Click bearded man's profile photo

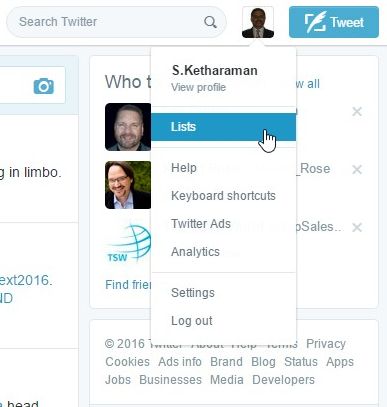click(128, 127)
